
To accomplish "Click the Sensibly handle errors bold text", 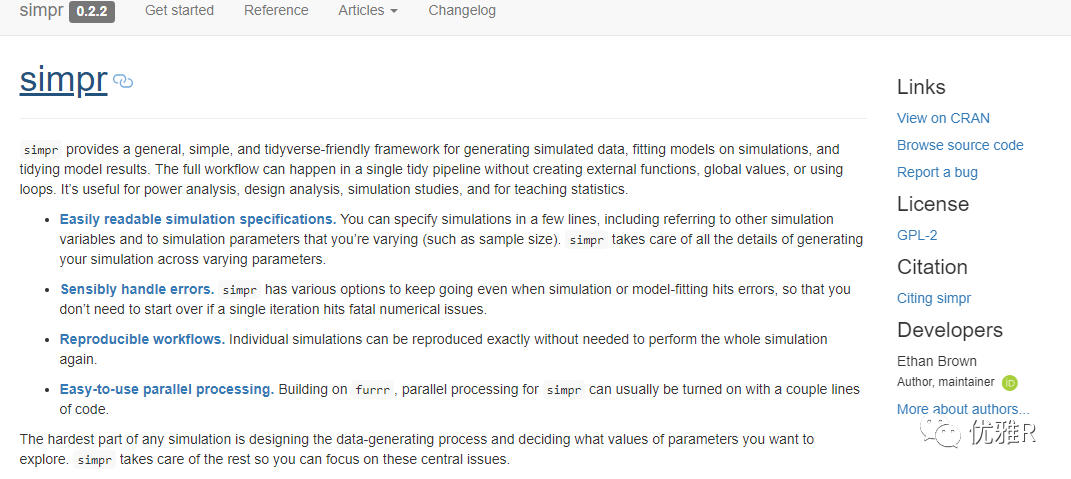I will tap(137, 289).
